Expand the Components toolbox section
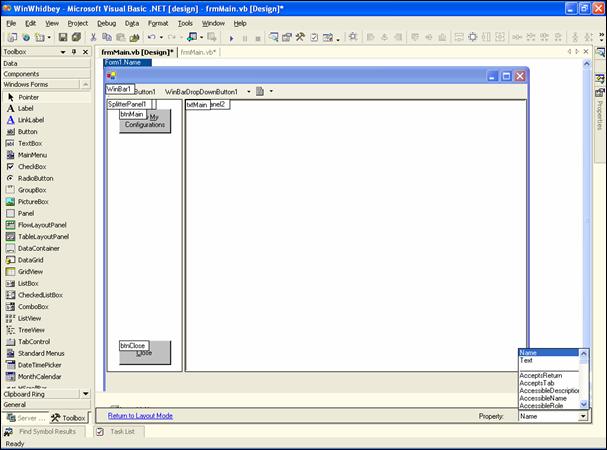Viewport: 607px width, 450px height. (x=46, y=74)
